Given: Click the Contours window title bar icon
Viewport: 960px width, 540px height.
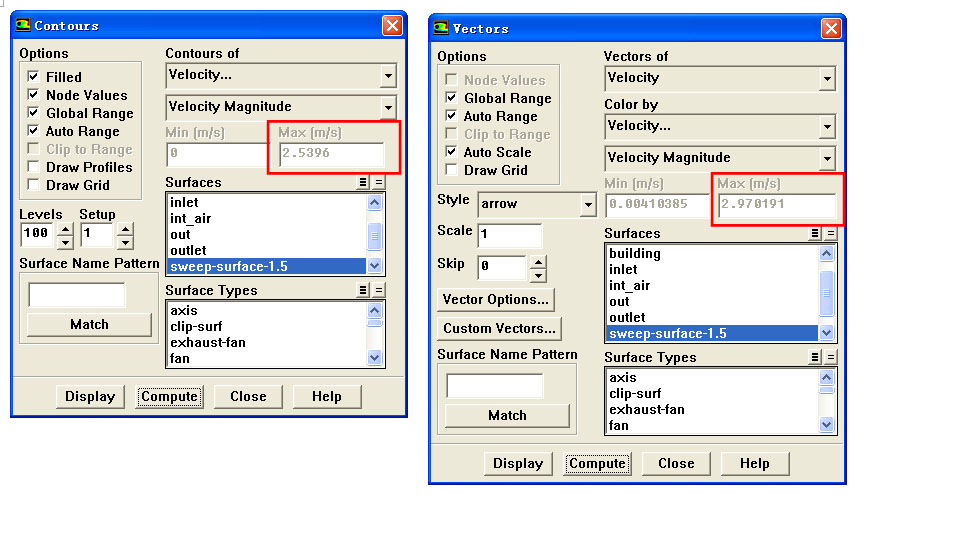Looking at the screenshot, I should 23,25.
